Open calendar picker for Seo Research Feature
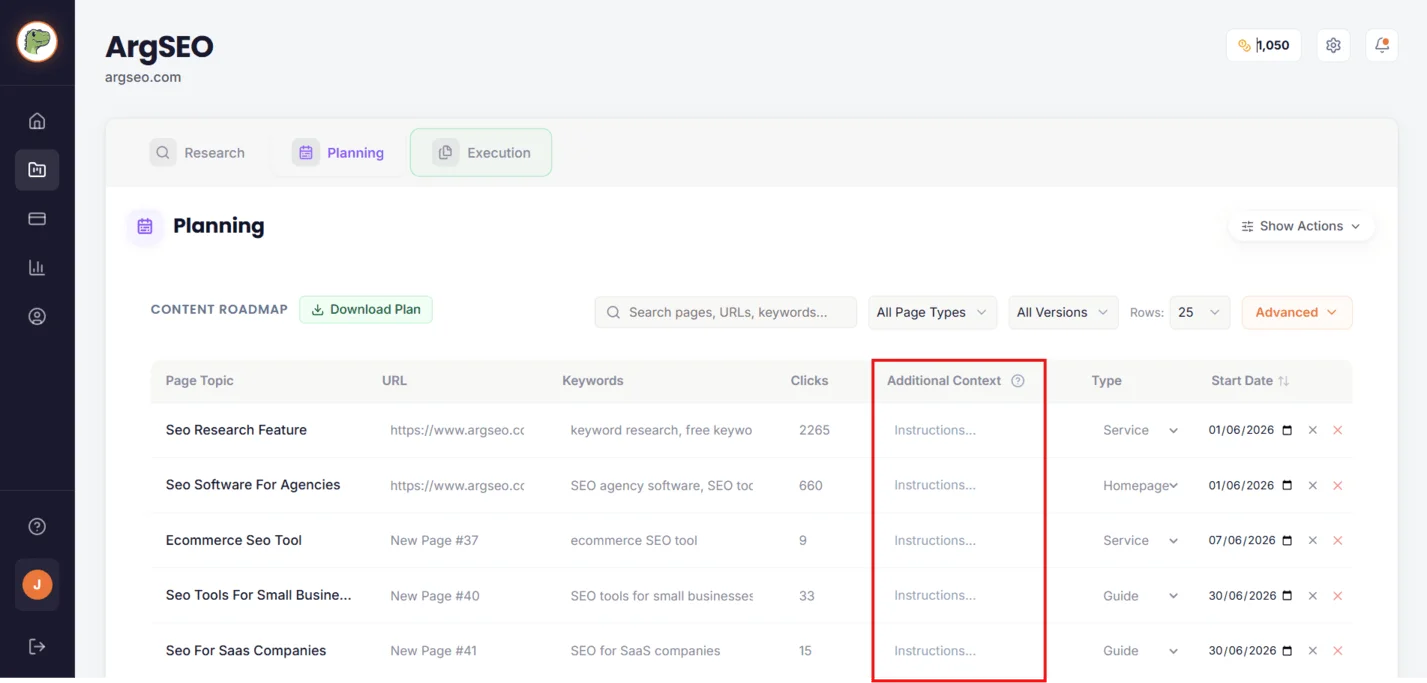This screenshot has height=683, width=1427. tap(1287, 430)
